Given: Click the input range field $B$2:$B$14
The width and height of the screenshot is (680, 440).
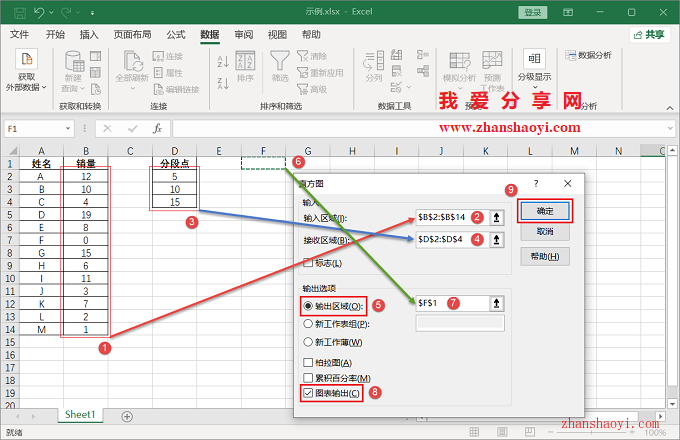Looking at the screenshot, I should tap(452, 217).
